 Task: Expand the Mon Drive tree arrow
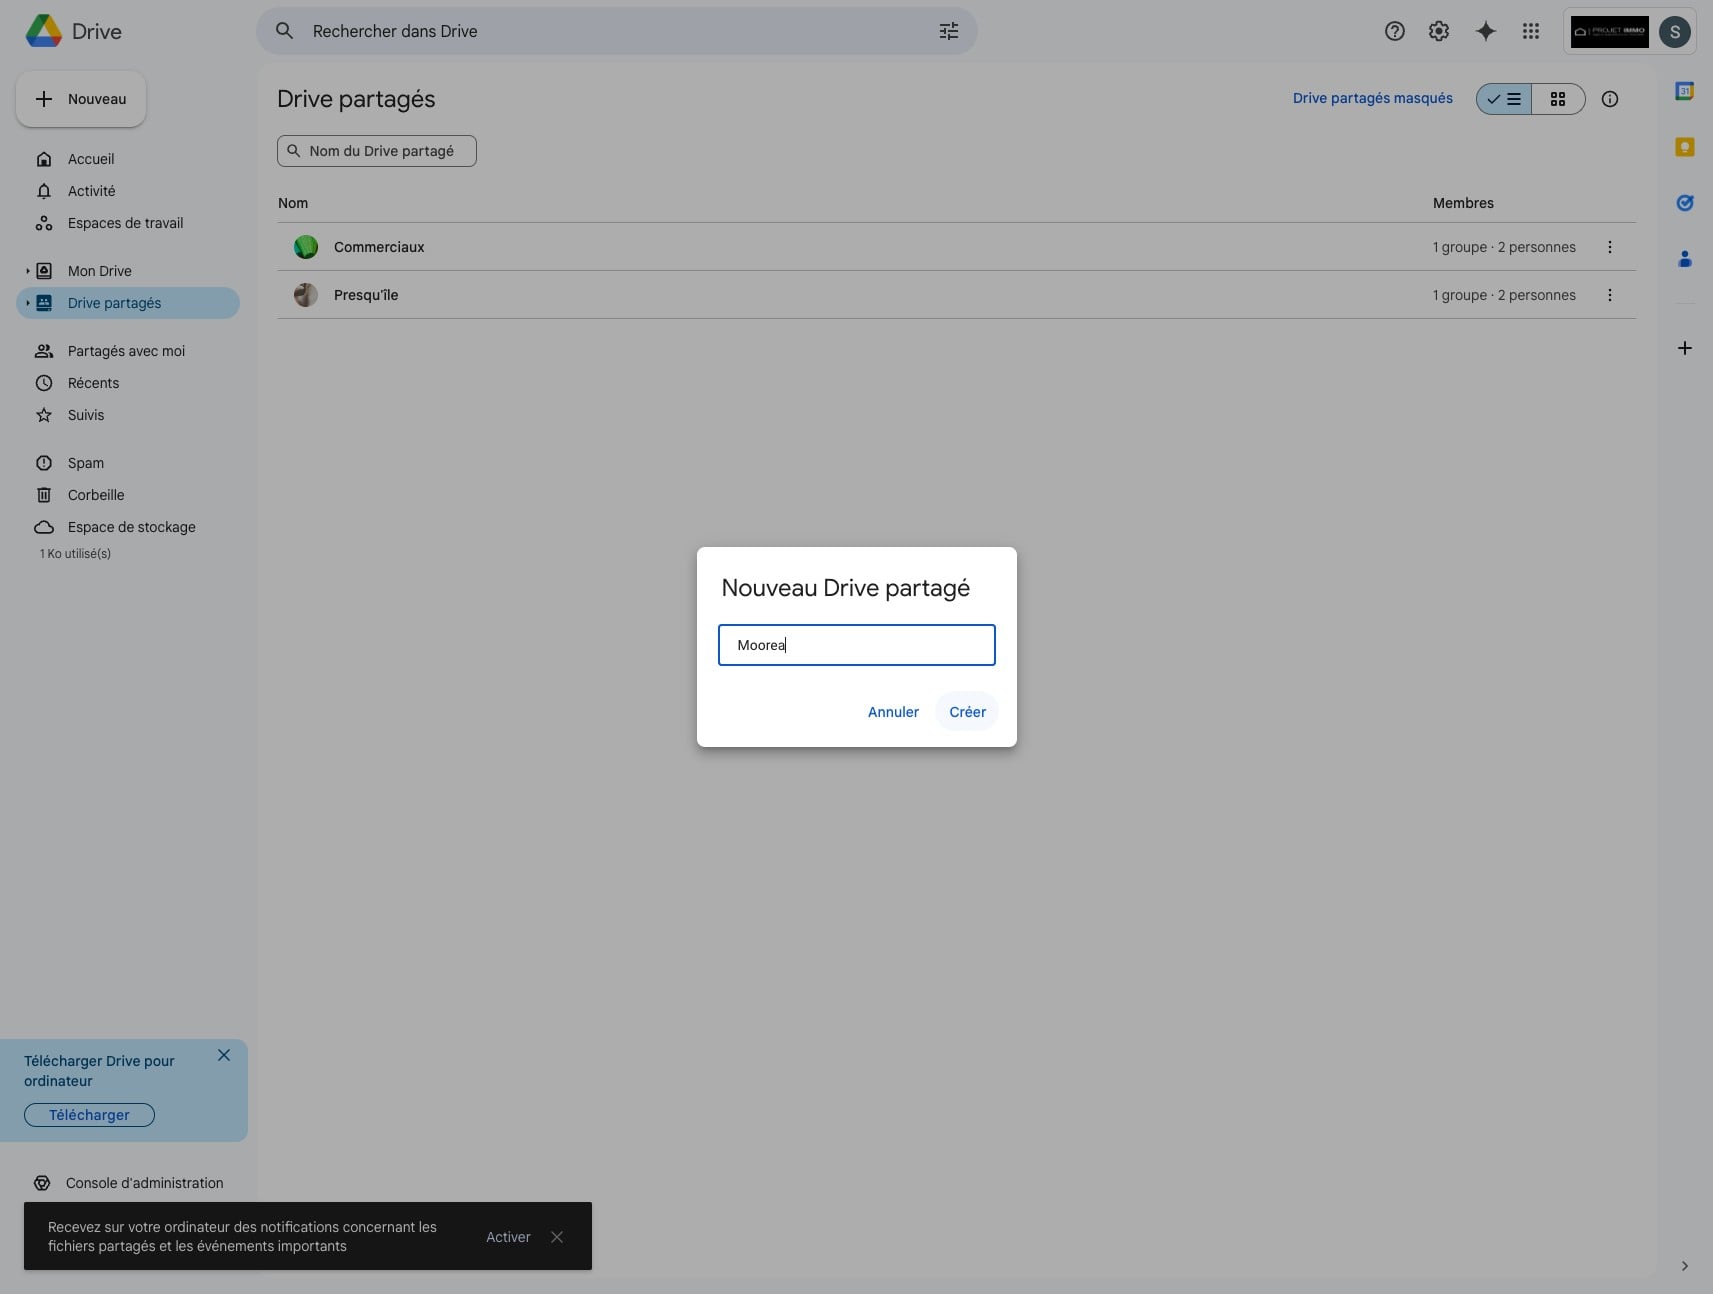pos(28,271)
